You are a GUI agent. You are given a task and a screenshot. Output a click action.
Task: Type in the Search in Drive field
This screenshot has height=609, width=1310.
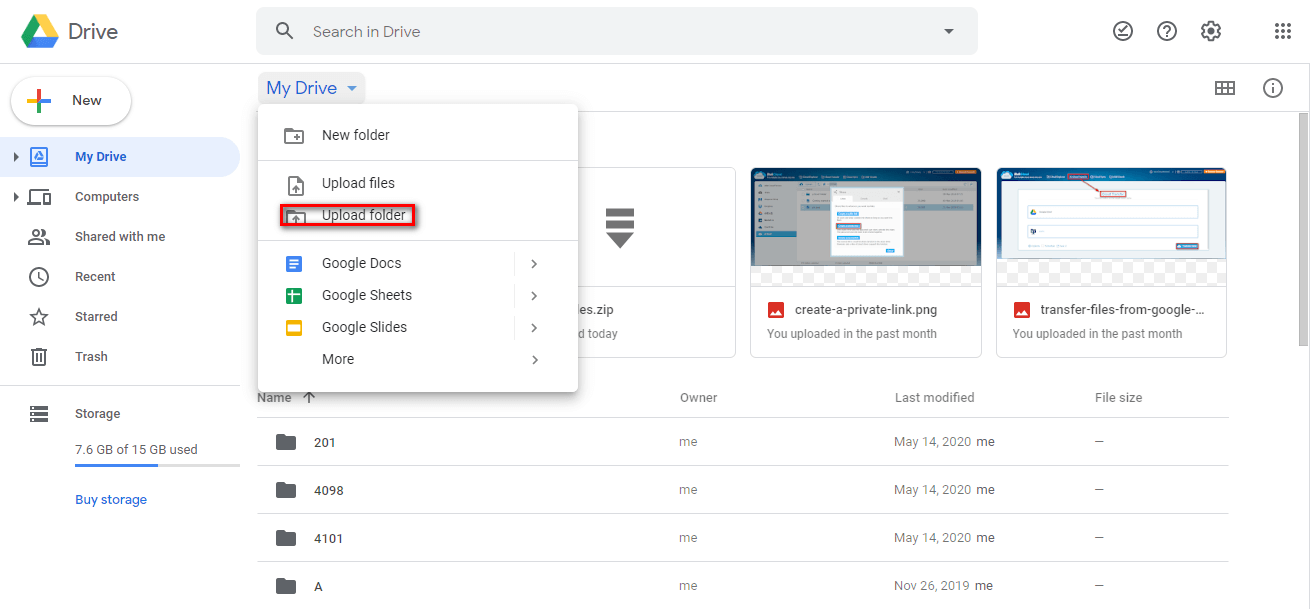(616, 31)
